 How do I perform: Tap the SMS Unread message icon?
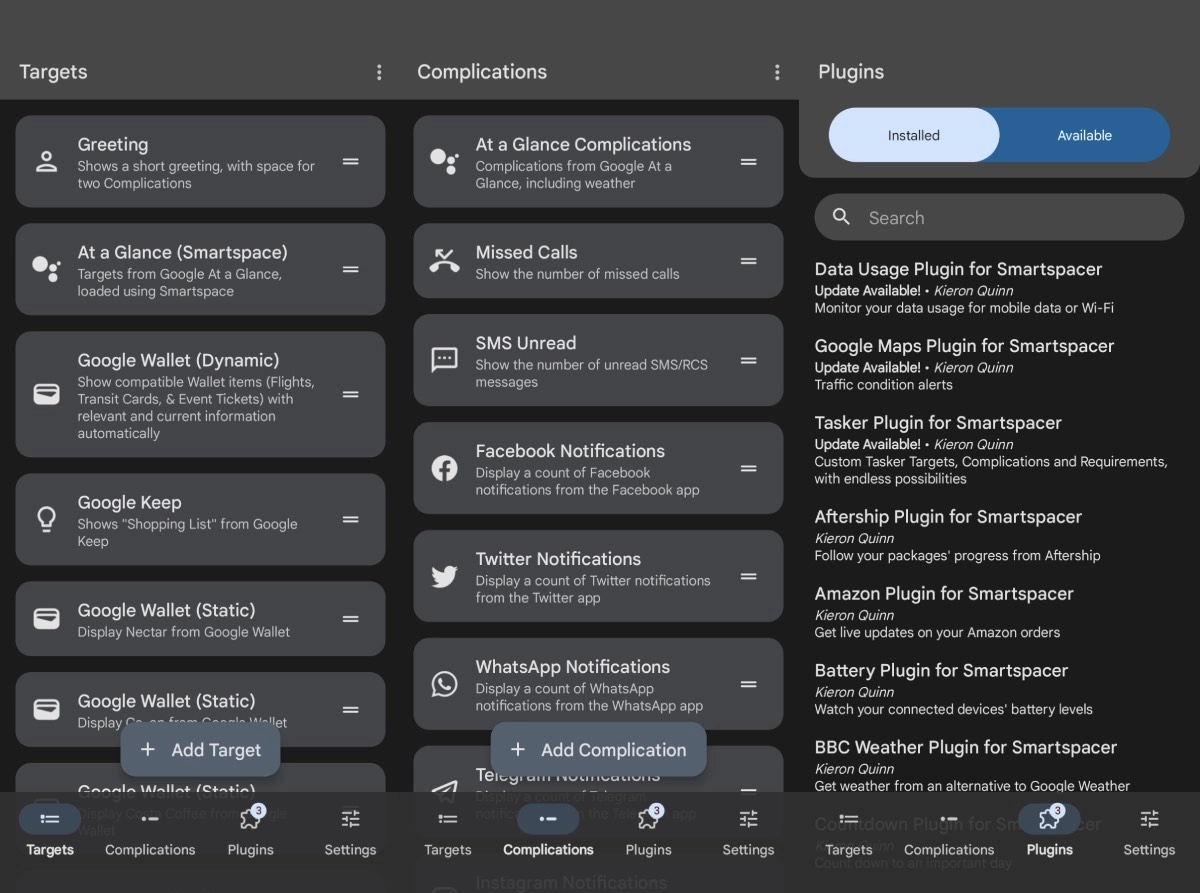coord(444,360)
